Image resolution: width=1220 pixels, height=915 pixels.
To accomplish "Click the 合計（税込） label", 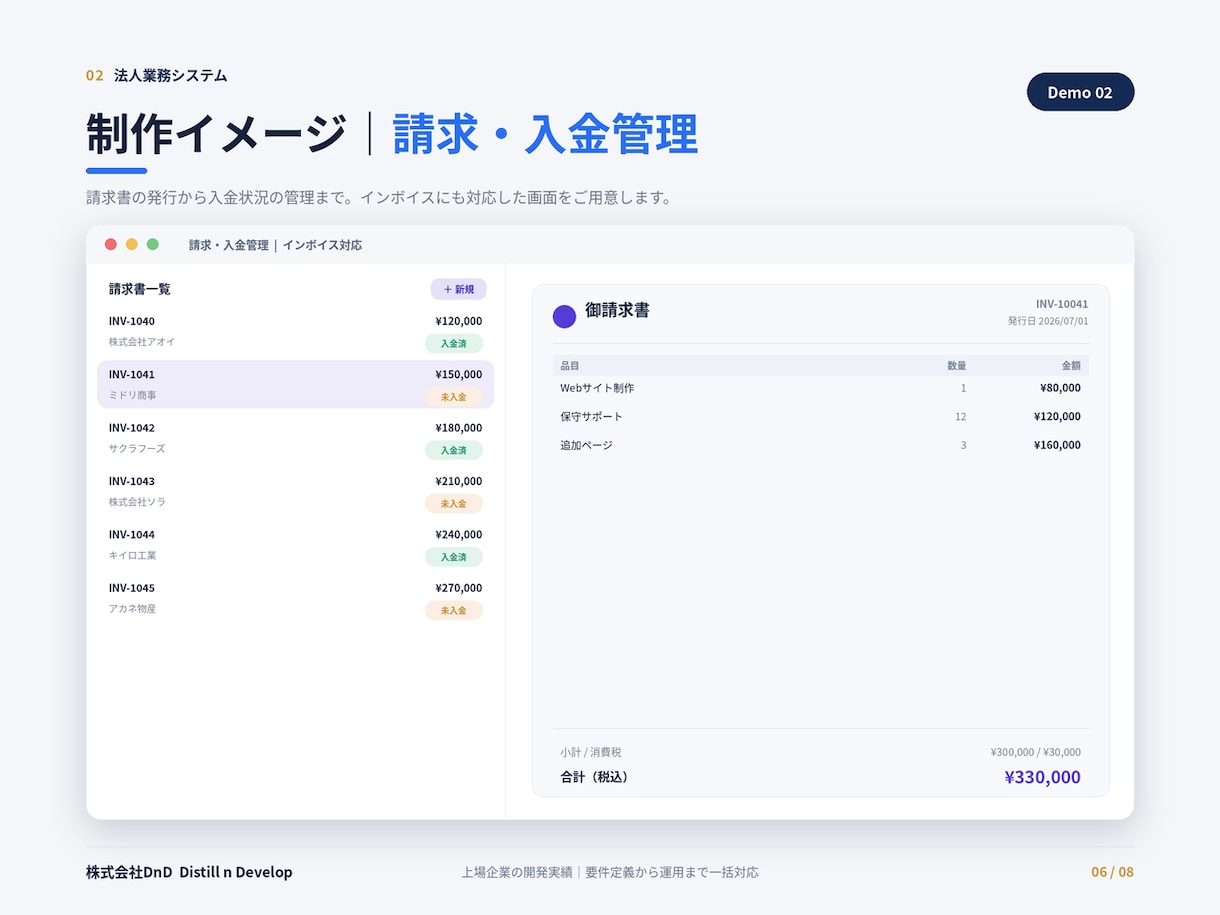I will pyautogui.click(x=596, y=777).
